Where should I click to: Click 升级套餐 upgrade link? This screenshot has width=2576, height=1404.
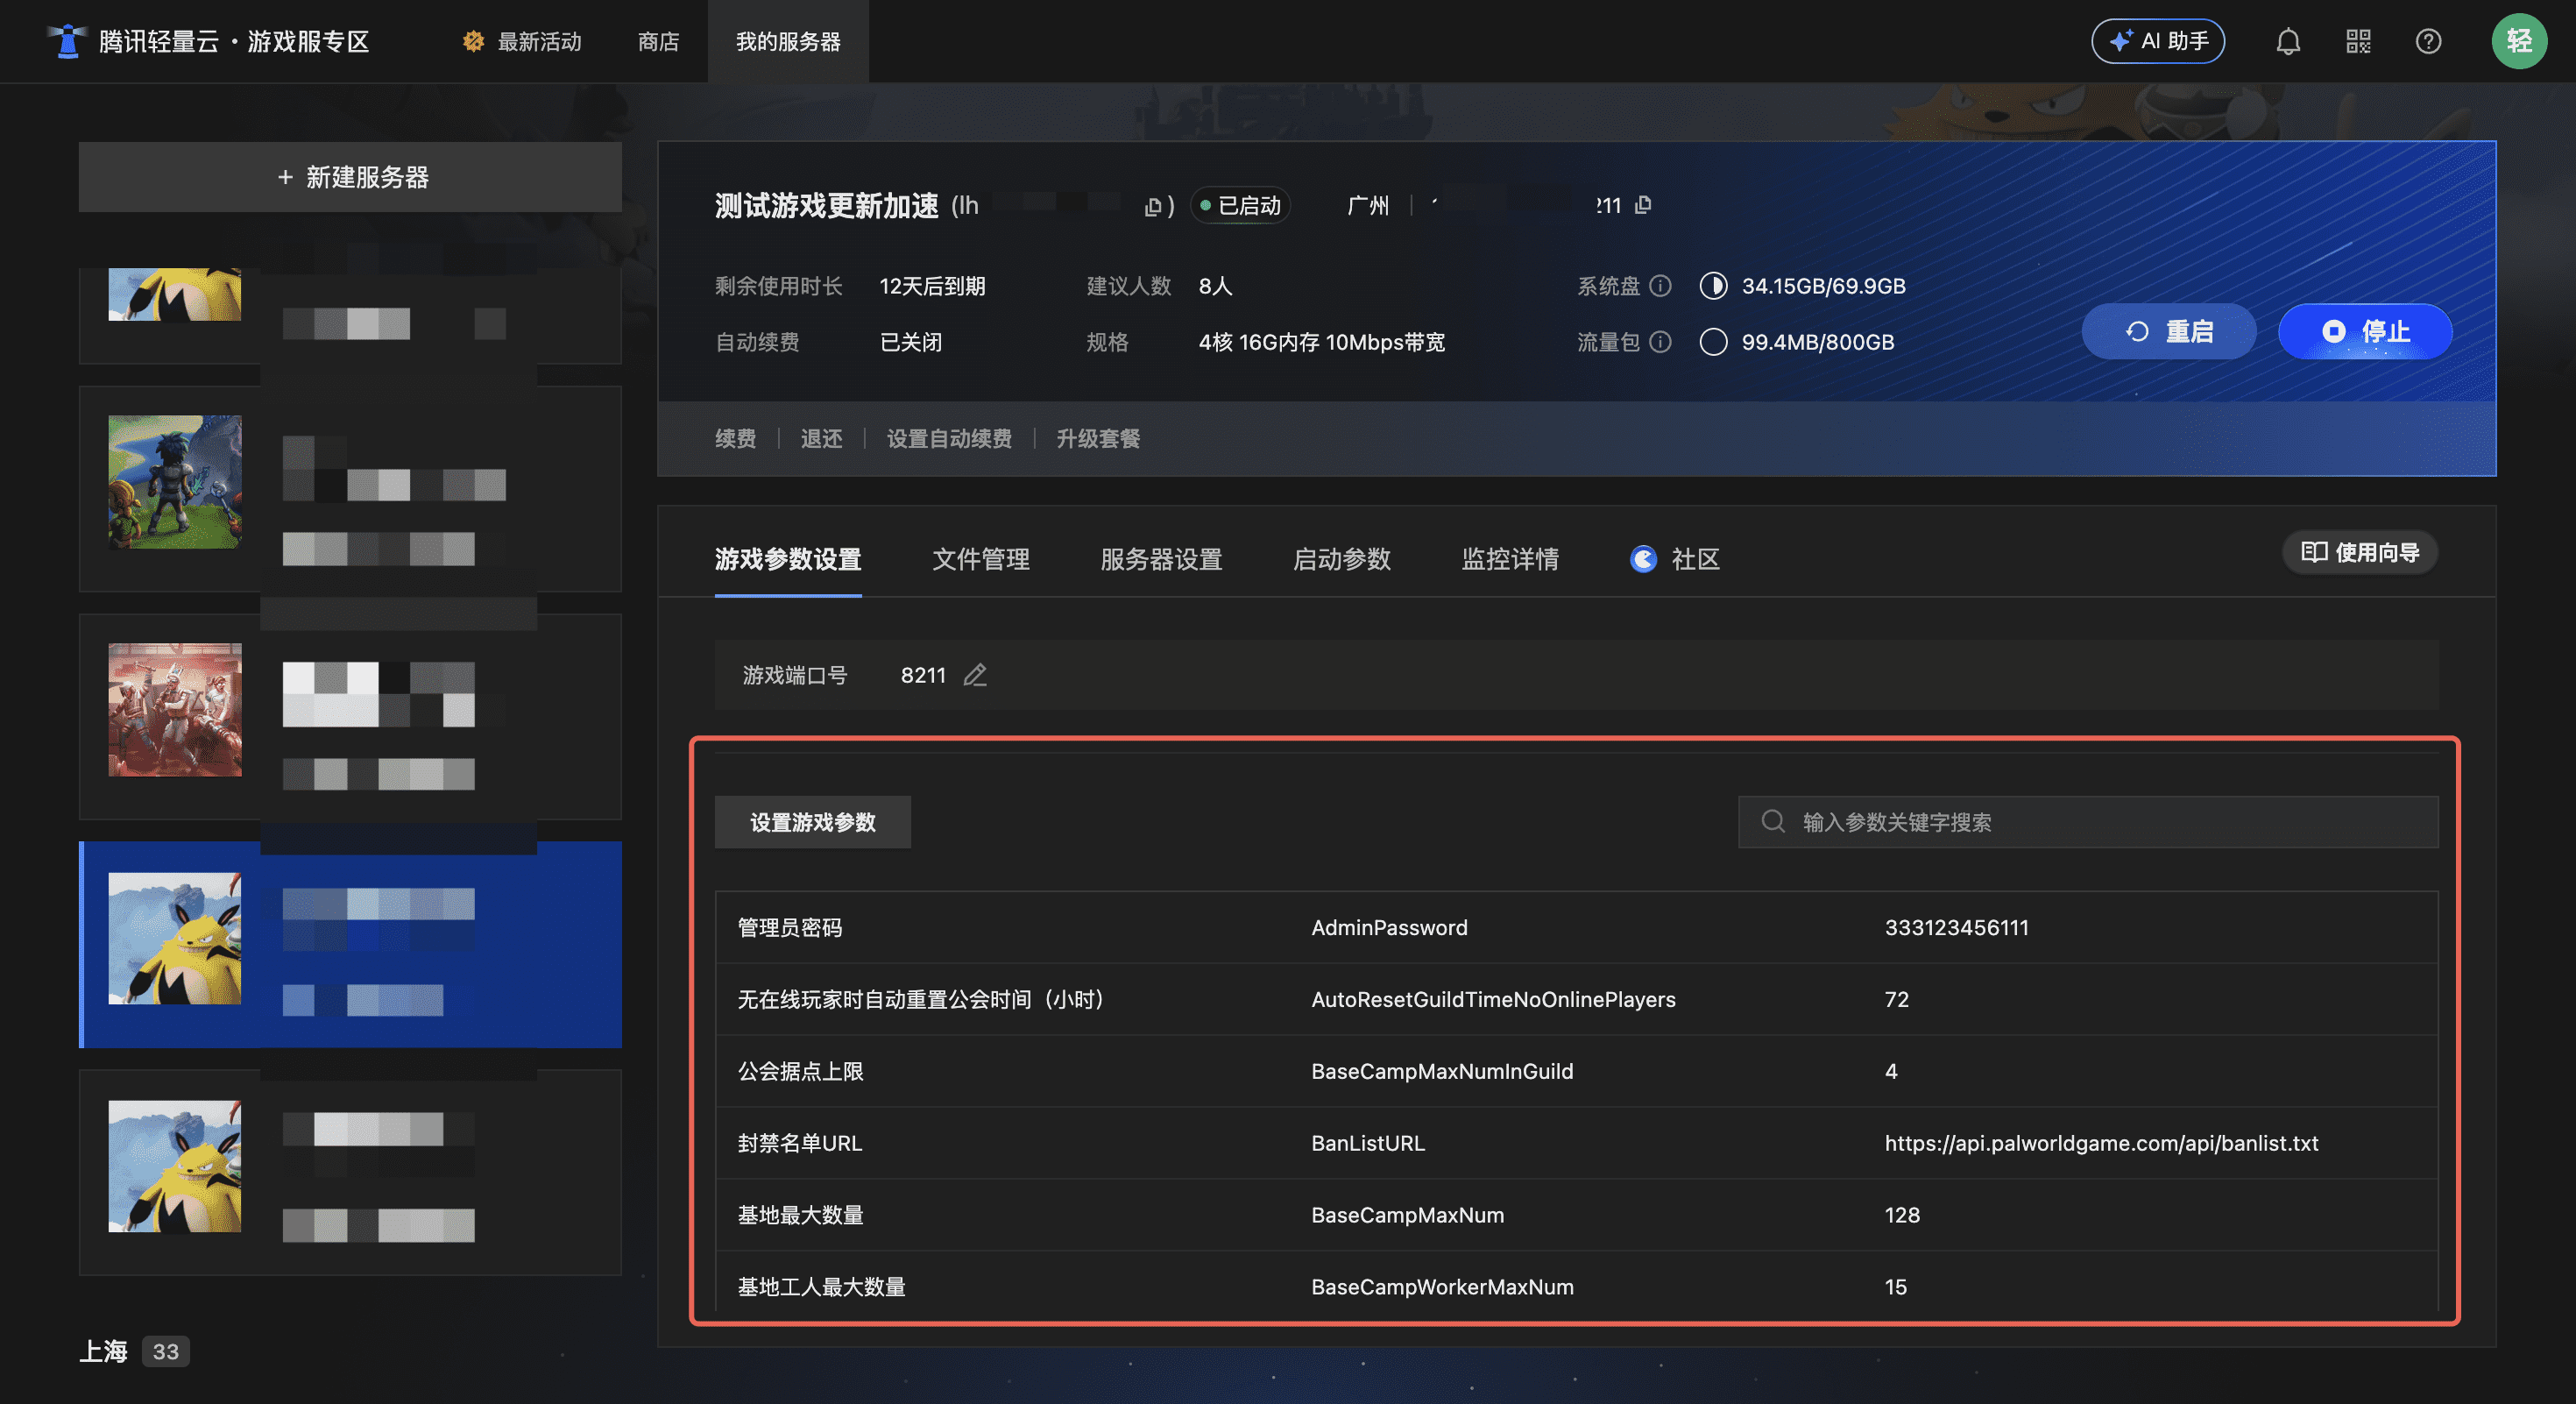tap(1098, 438)
